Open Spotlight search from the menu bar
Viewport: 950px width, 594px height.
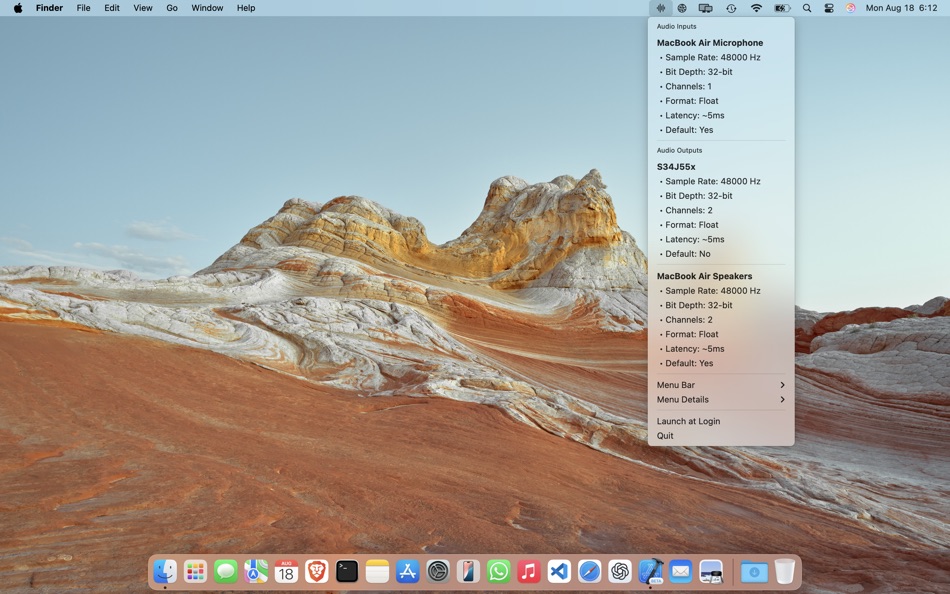pyautogui.click(x=806, y=7)
